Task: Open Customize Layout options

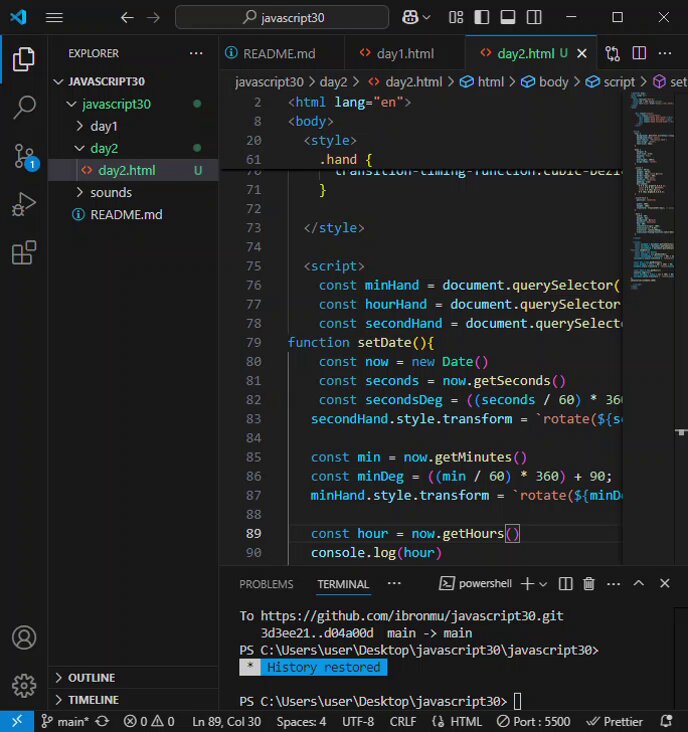Action: point(456,18)
